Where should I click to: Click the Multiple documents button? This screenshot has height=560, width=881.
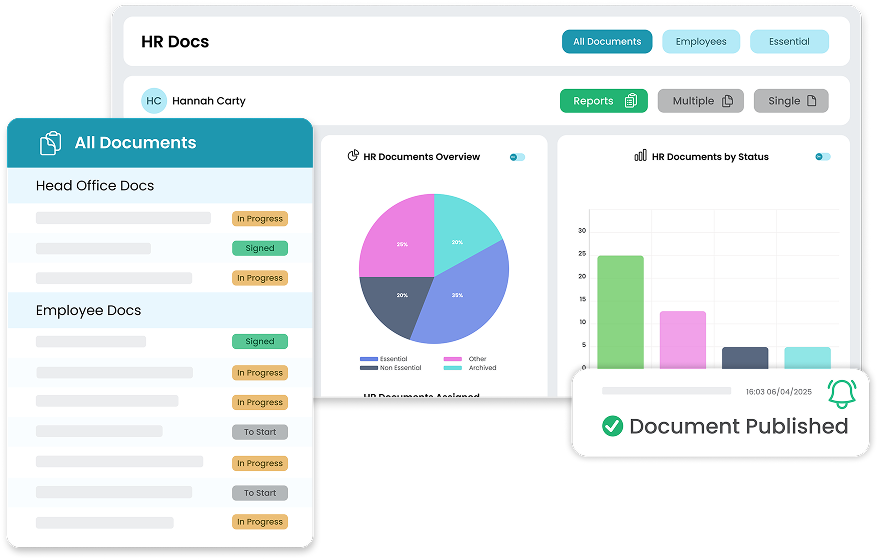[701, 101]
